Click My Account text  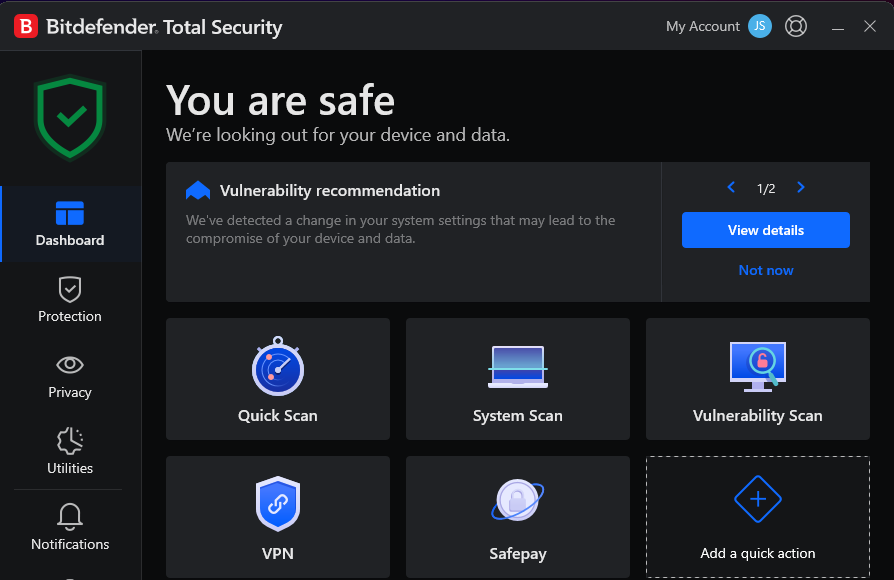tap(702, 26)
